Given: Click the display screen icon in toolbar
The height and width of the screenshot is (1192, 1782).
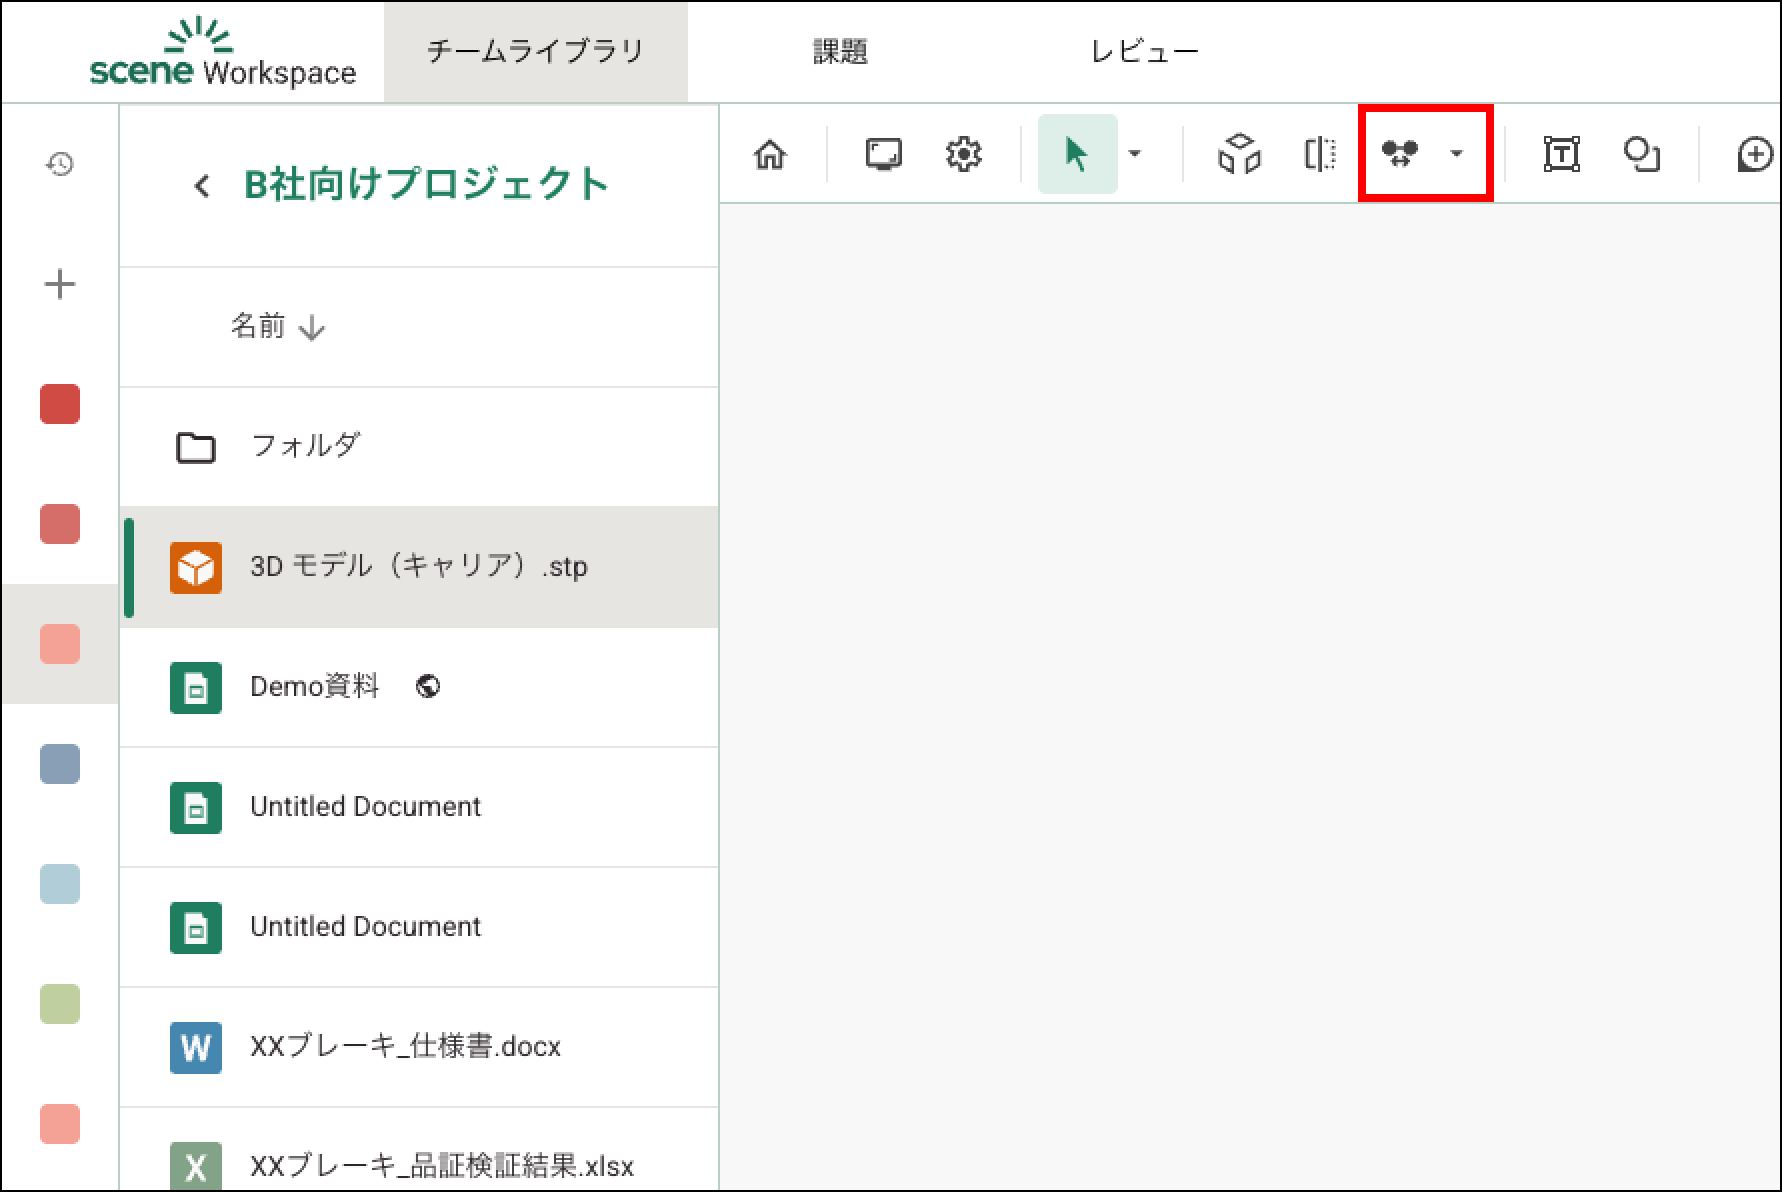Looking at the screenshot, I should click(x=883, y=154).
